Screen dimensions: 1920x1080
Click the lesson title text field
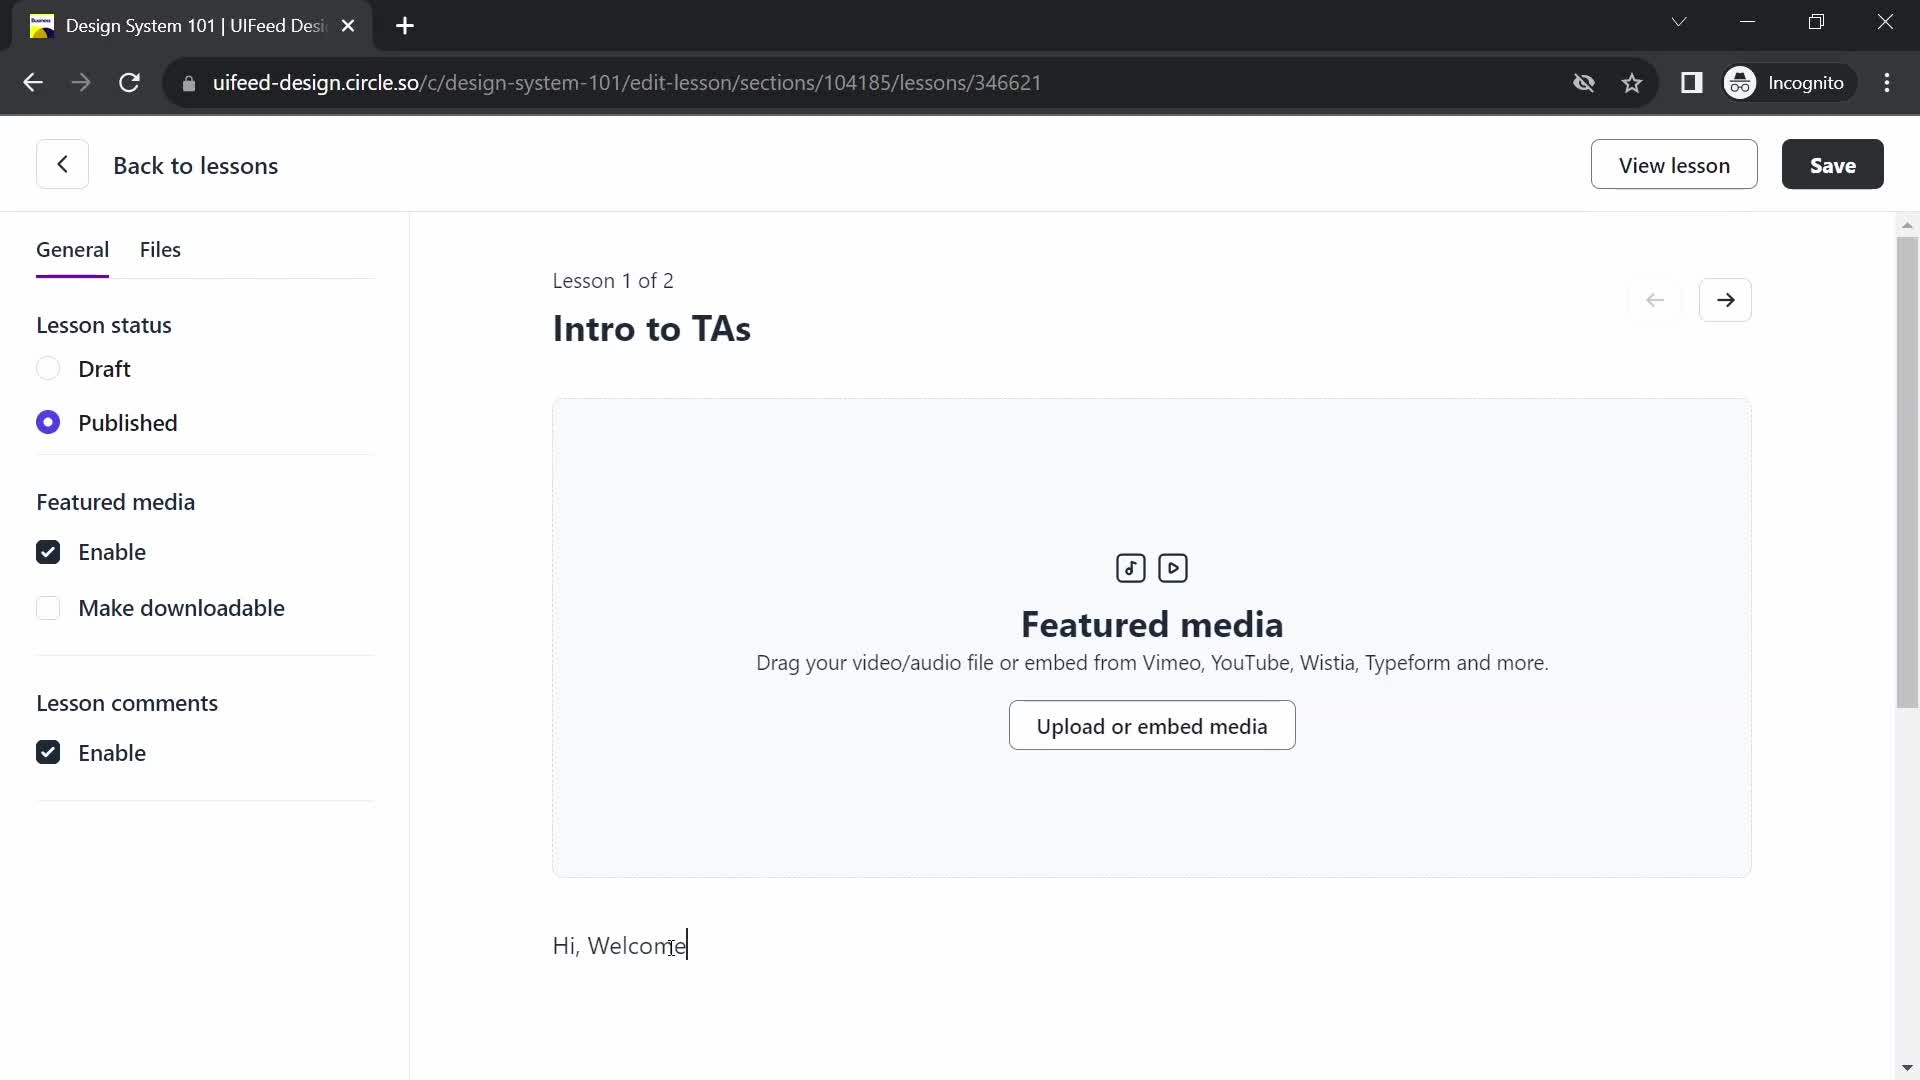(651, 327)
